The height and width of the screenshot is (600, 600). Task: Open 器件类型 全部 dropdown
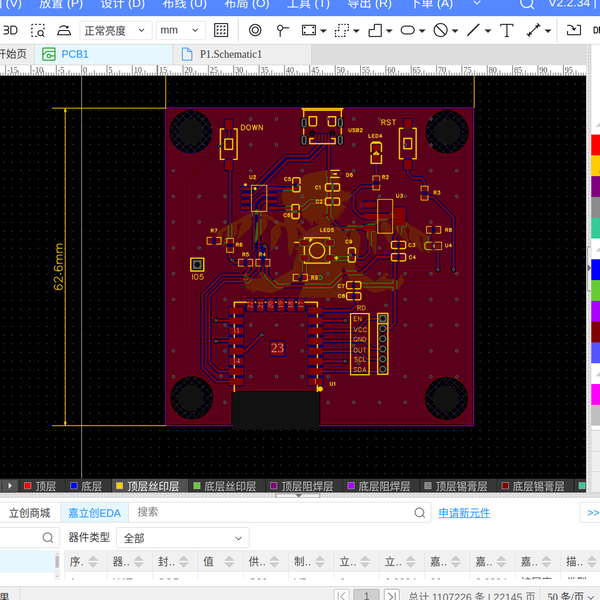click(183, 538)
